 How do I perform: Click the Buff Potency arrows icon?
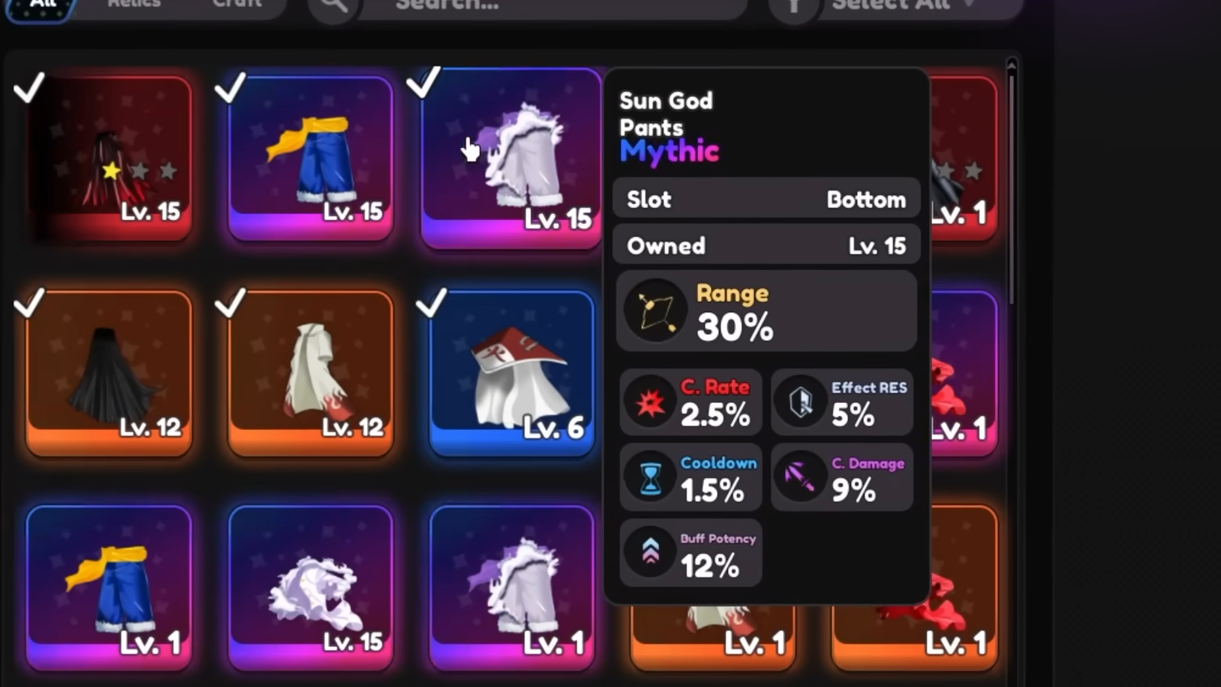650,552
